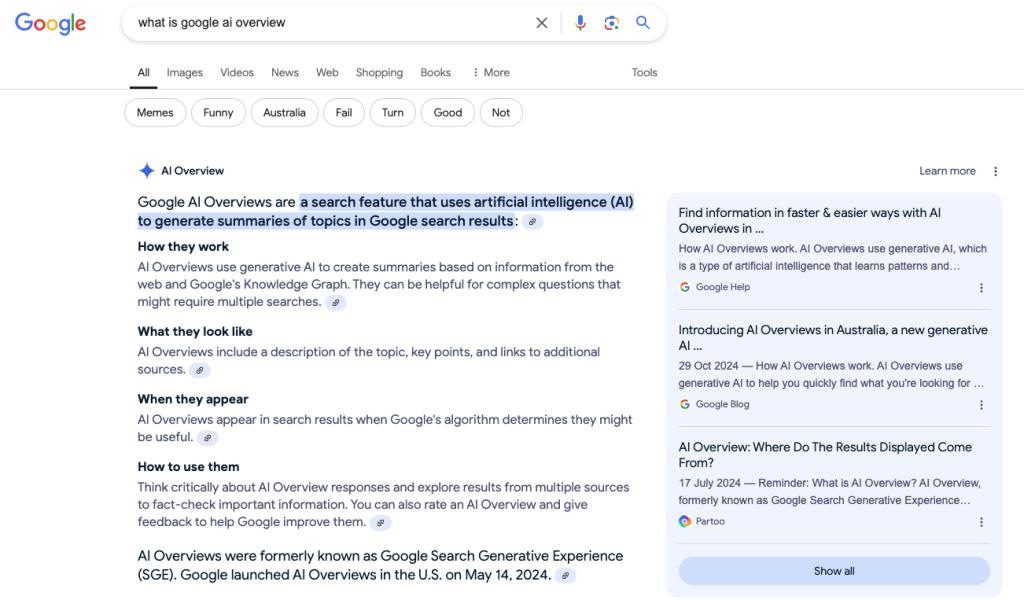Open source link icon after 'be useful.'
Image resolution: width=1024 pixels, height=600 pixels.
click(x=208, y=438)
